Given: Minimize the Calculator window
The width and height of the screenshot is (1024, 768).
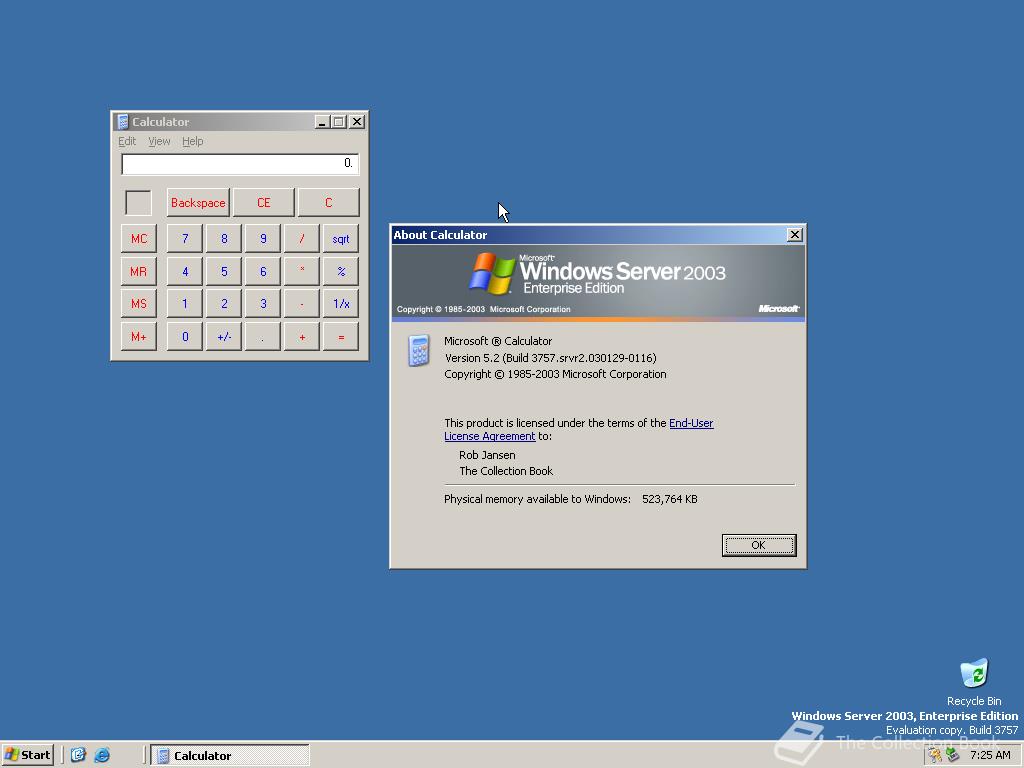Looking at the screenshot, I should click(x=321, y=121).
